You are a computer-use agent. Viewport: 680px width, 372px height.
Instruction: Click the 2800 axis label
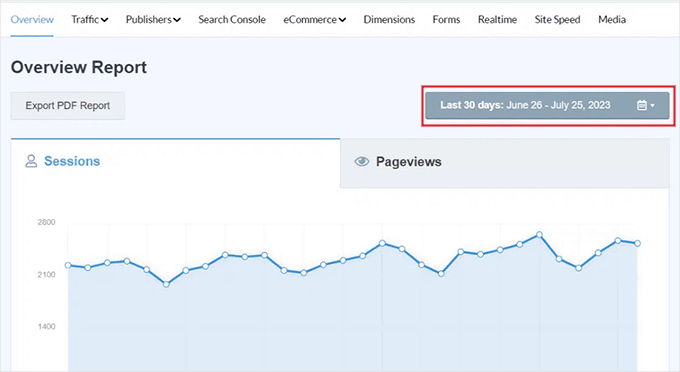coord(46,222)
